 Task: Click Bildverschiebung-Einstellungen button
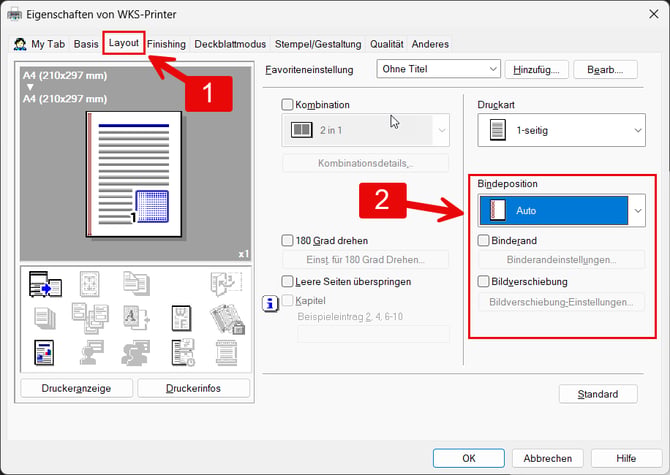point(561,302)
